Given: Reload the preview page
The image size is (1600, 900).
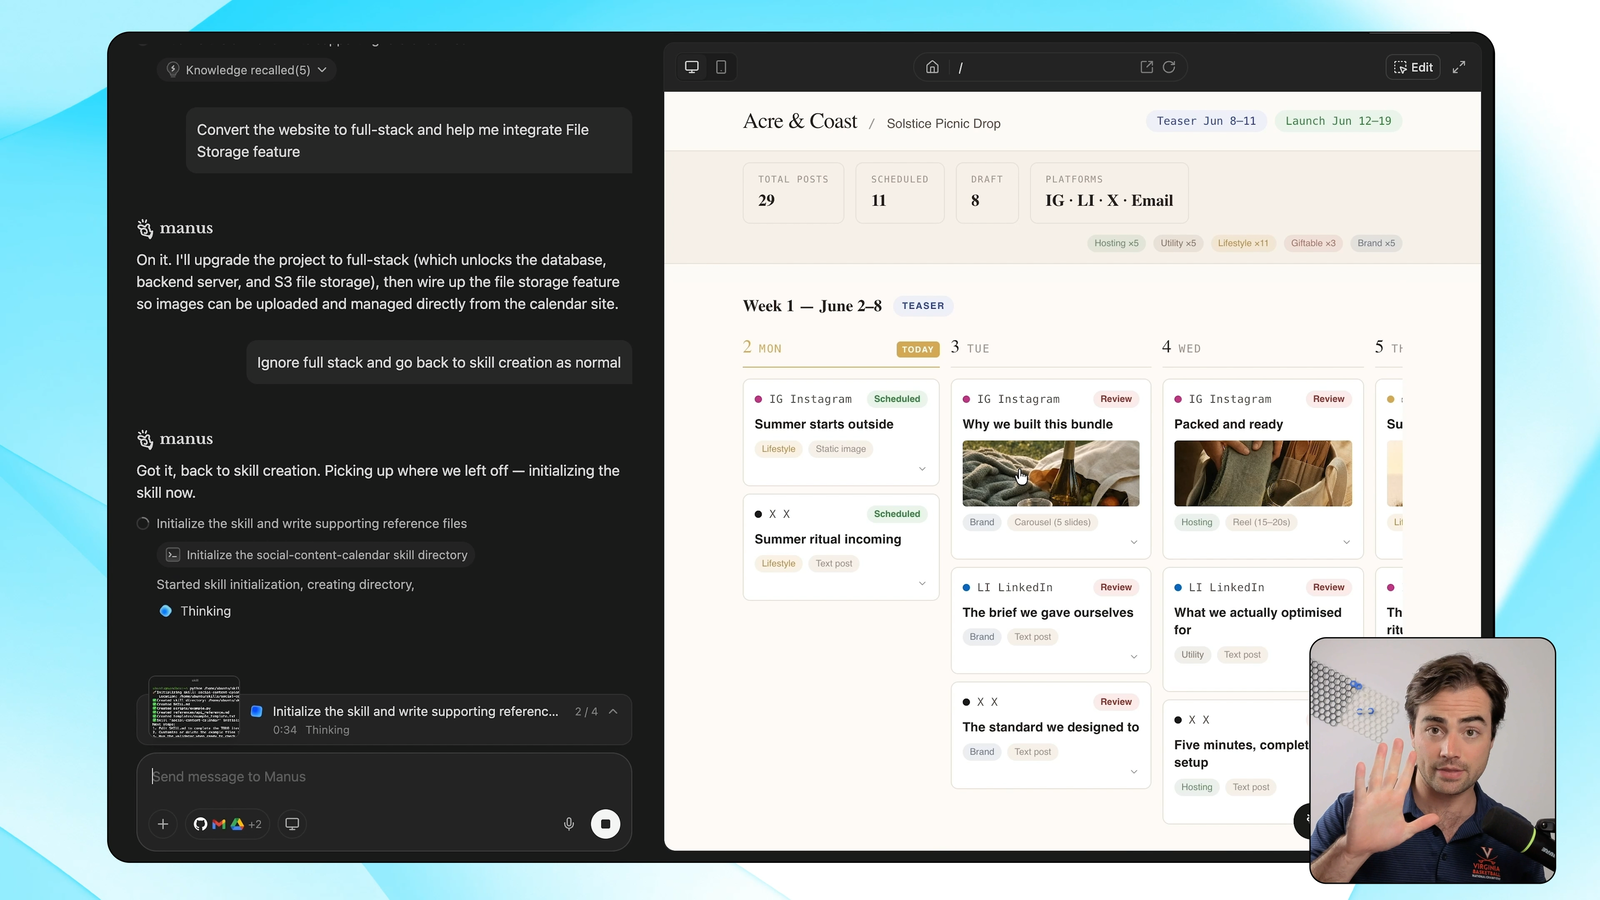Looking at the screenshot, I should click(1169, 67).
